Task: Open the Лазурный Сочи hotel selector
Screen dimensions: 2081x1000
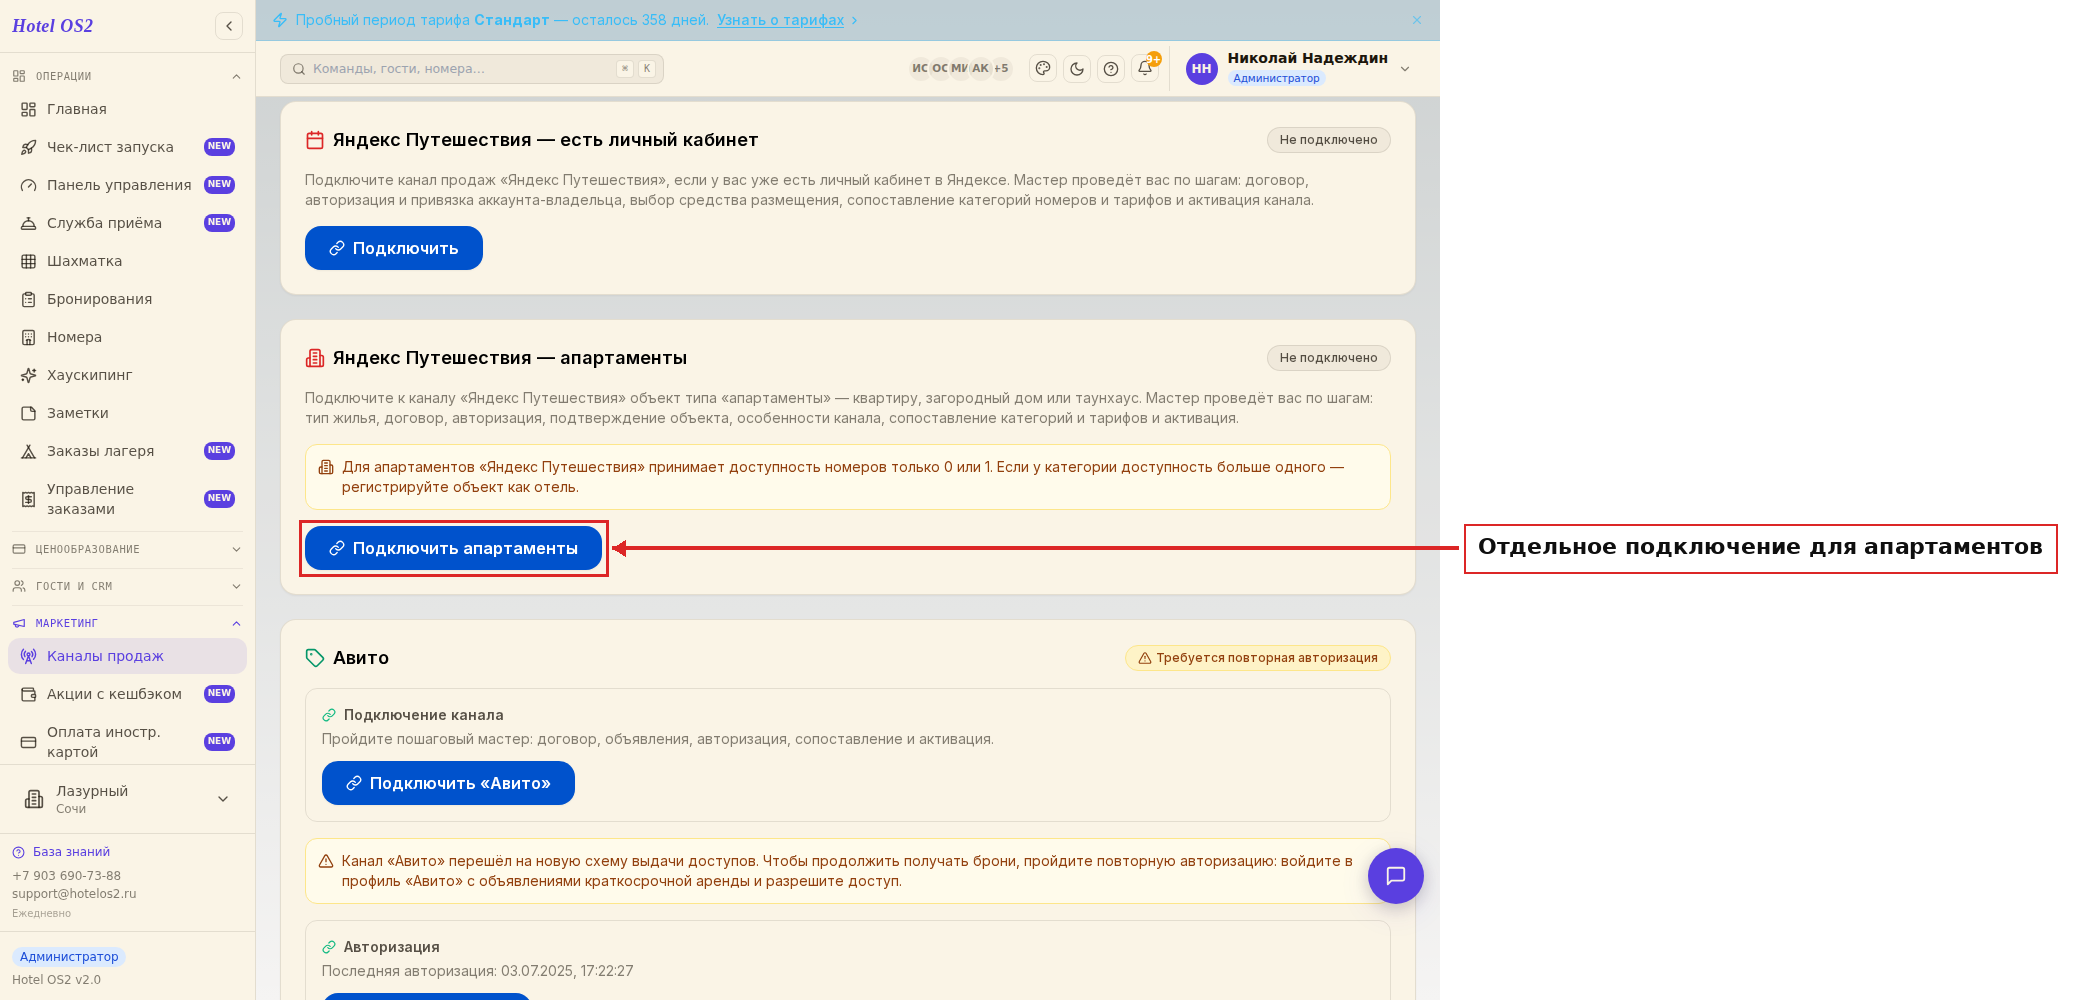Action: coord(127,799)
